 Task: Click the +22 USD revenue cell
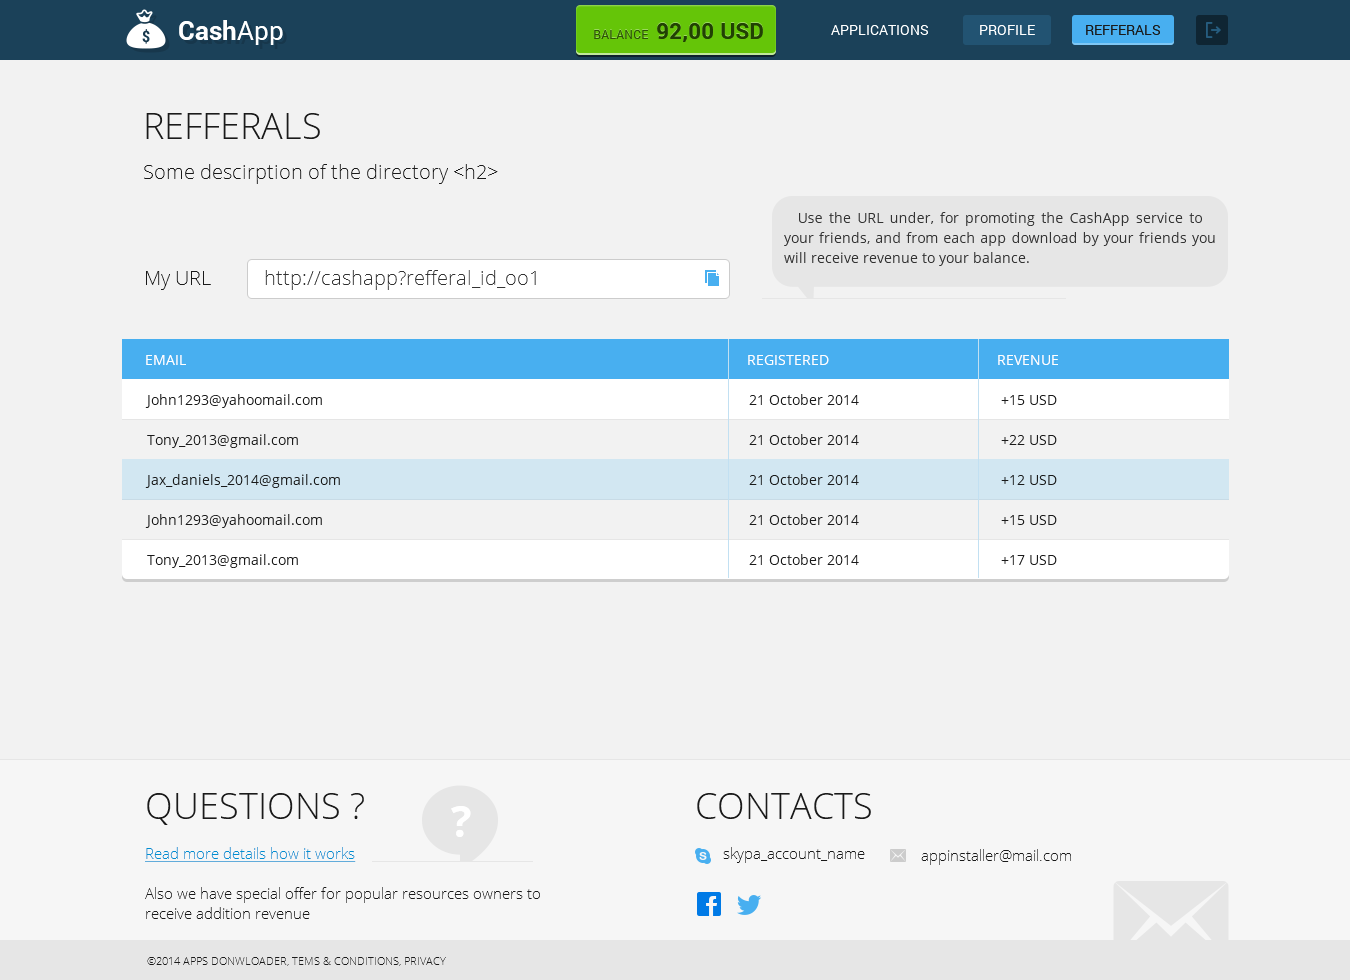point(1029,440)
